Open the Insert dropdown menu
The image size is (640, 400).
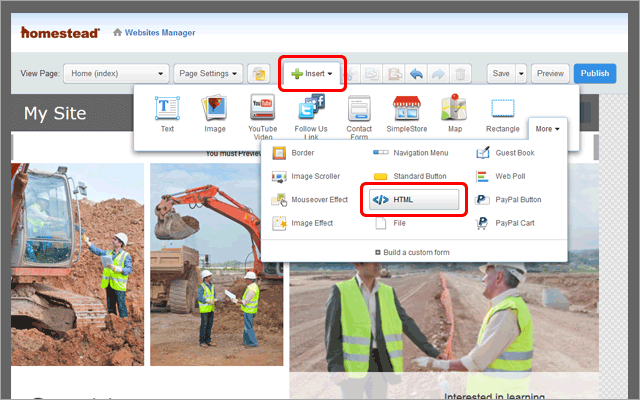312,74
